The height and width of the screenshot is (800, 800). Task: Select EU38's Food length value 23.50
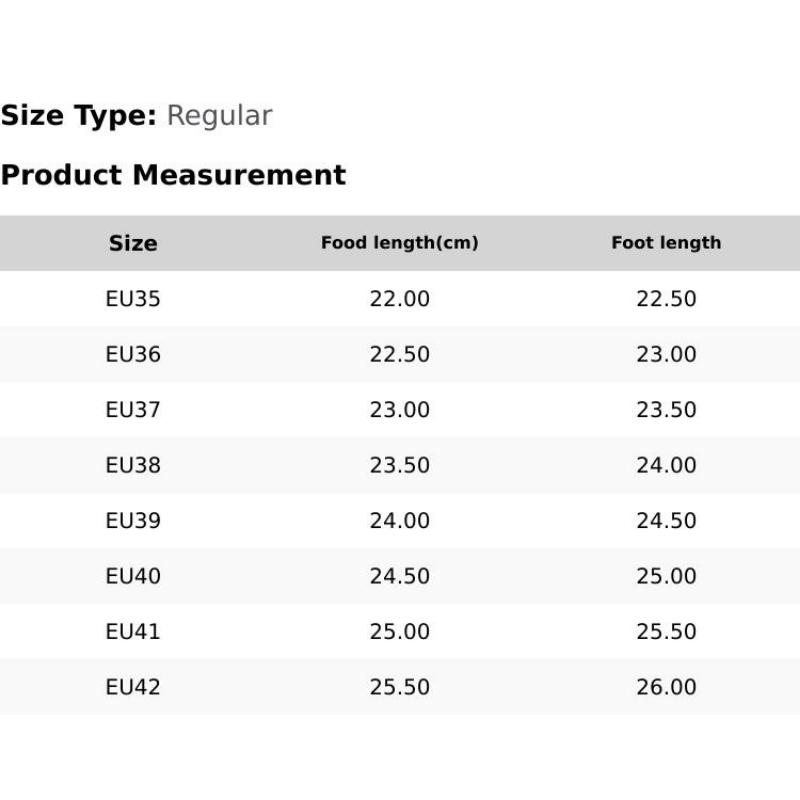399,466
